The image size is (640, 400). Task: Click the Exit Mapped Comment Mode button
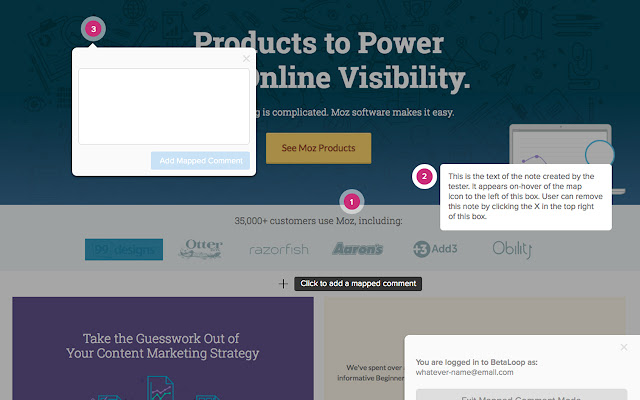coord(521,395)
